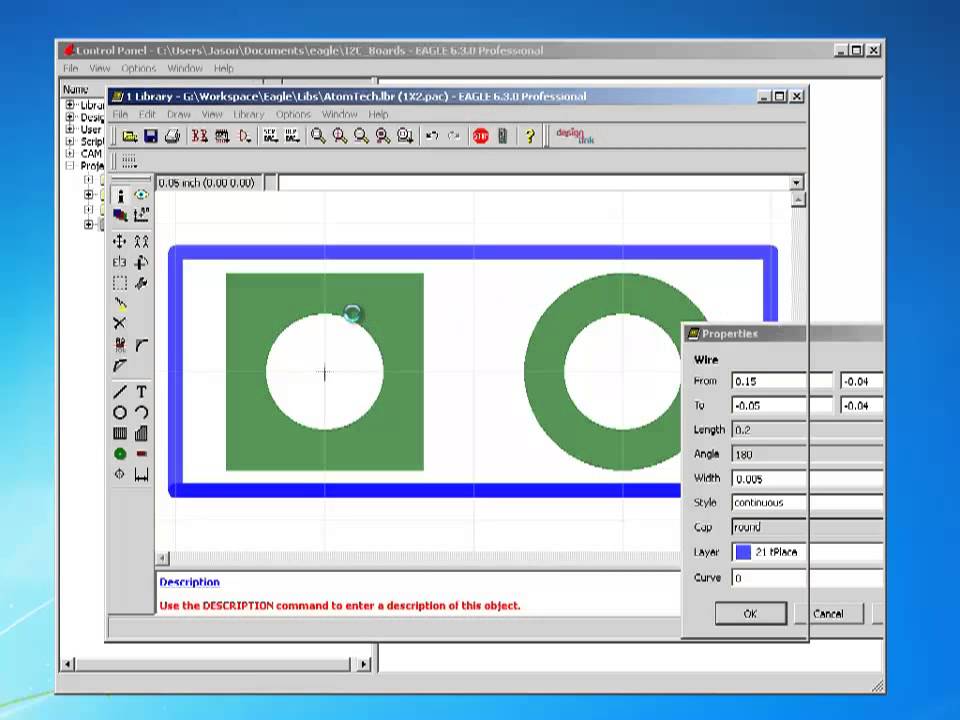Select the Wire line drawing tool
The width and height of the screenshot is (960, 720).
pos(120,392)
